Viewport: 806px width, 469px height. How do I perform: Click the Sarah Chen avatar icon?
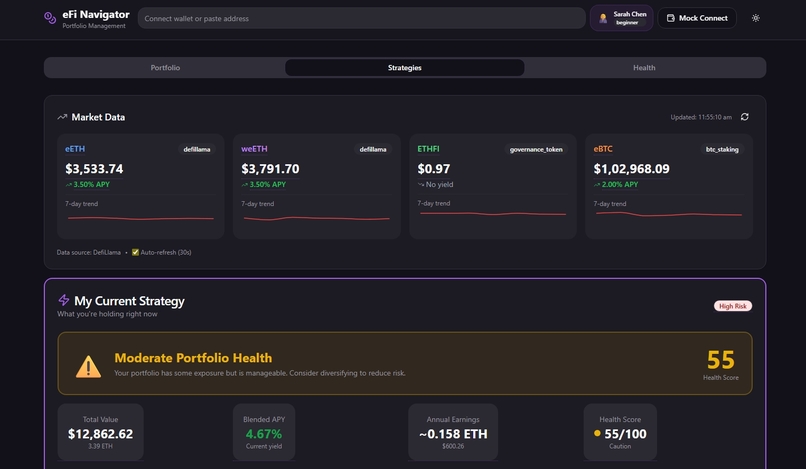click(603, 18)
